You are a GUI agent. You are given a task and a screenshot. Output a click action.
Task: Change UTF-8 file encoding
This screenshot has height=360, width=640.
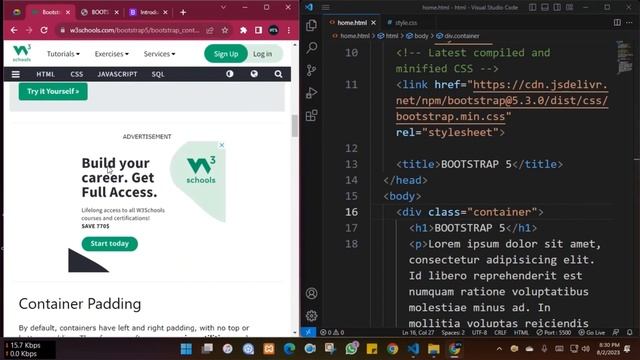tap(479, 332)
